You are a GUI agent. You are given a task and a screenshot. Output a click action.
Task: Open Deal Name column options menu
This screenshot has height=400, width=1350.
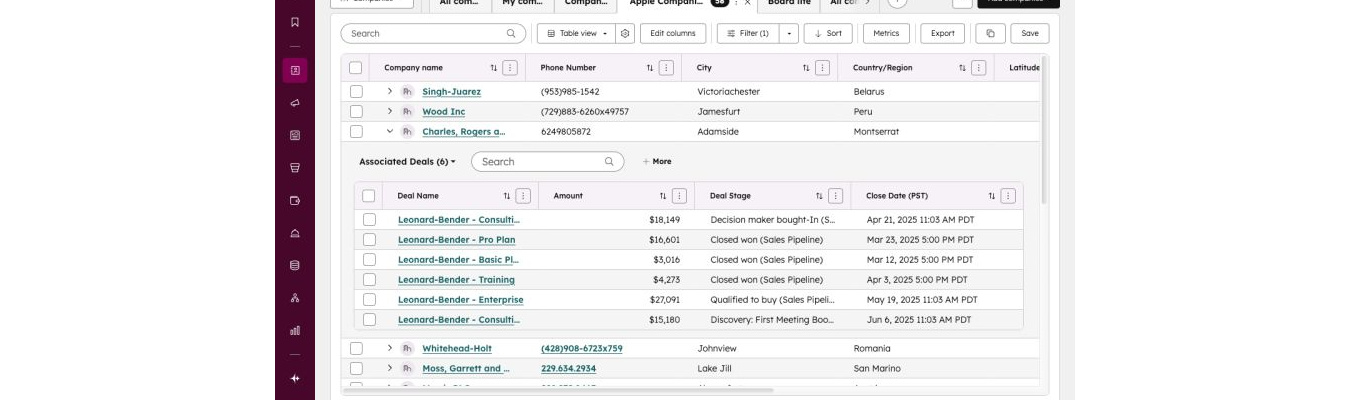click(523, 196)
